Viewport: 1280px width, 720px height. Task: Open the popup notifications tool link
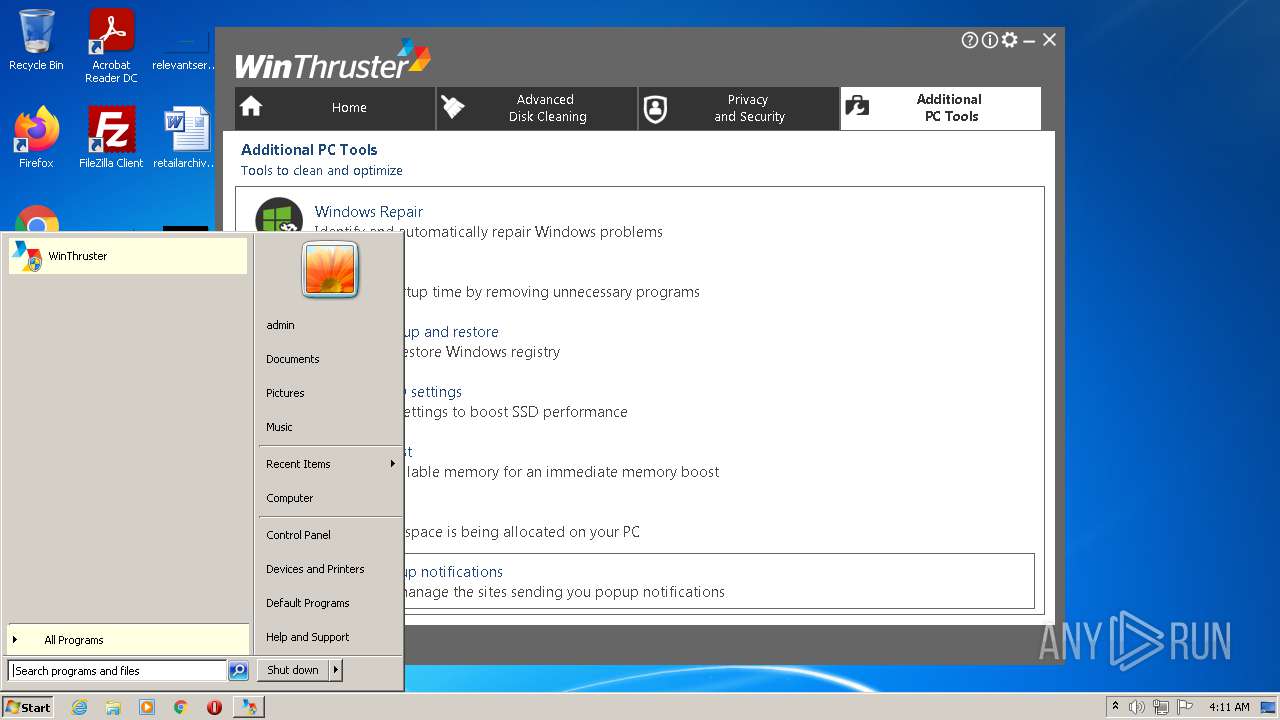click(x=453, y=572)
